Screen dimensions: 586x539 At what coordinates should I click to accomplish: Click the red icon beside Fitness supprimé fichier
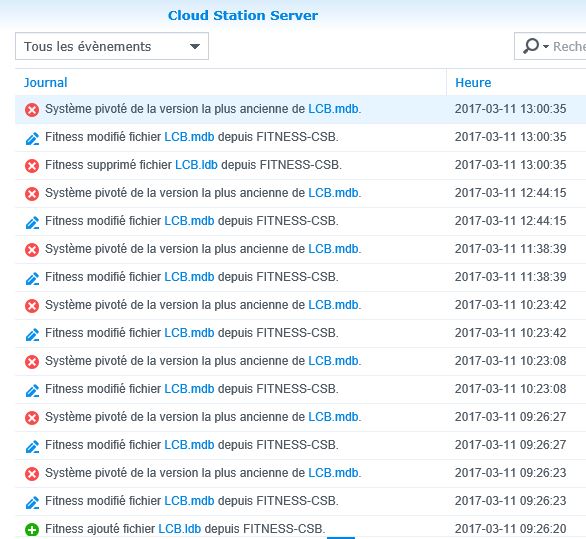32,166
